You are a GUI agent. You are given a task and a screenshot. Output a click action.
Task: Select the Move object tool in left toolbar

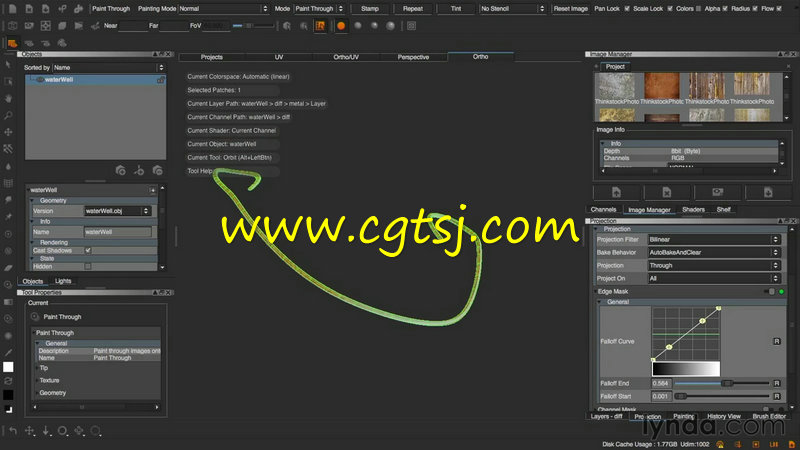(8, 132)
